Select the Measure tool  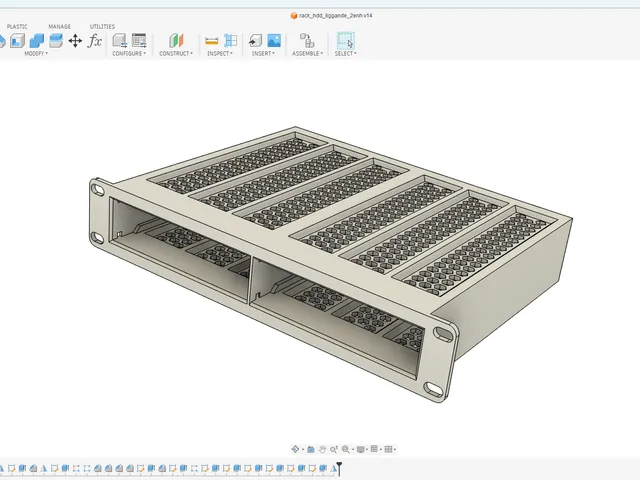pyautogui.click(x=211, y=41)
